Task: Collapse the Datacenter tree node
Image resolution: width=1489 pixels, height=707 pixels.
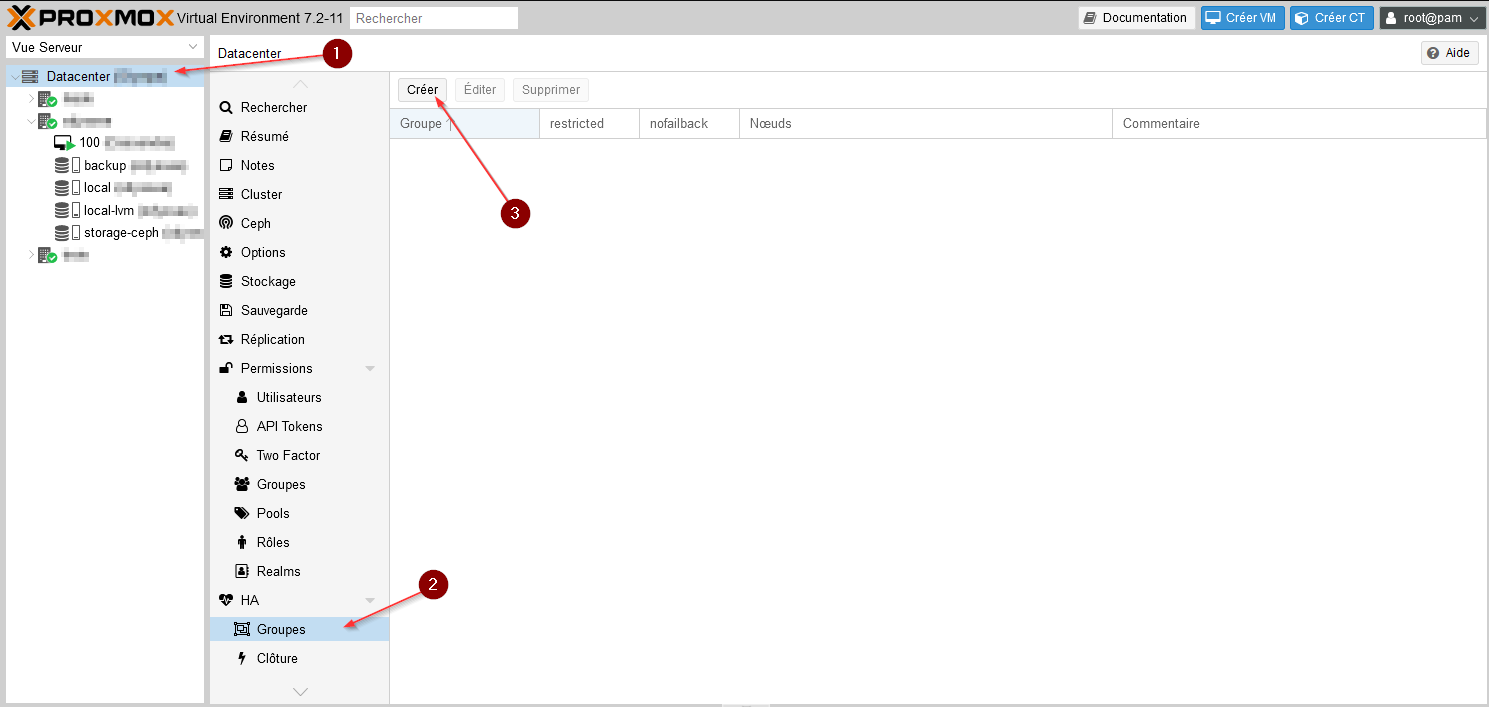Action: click(x=14, y=77)
